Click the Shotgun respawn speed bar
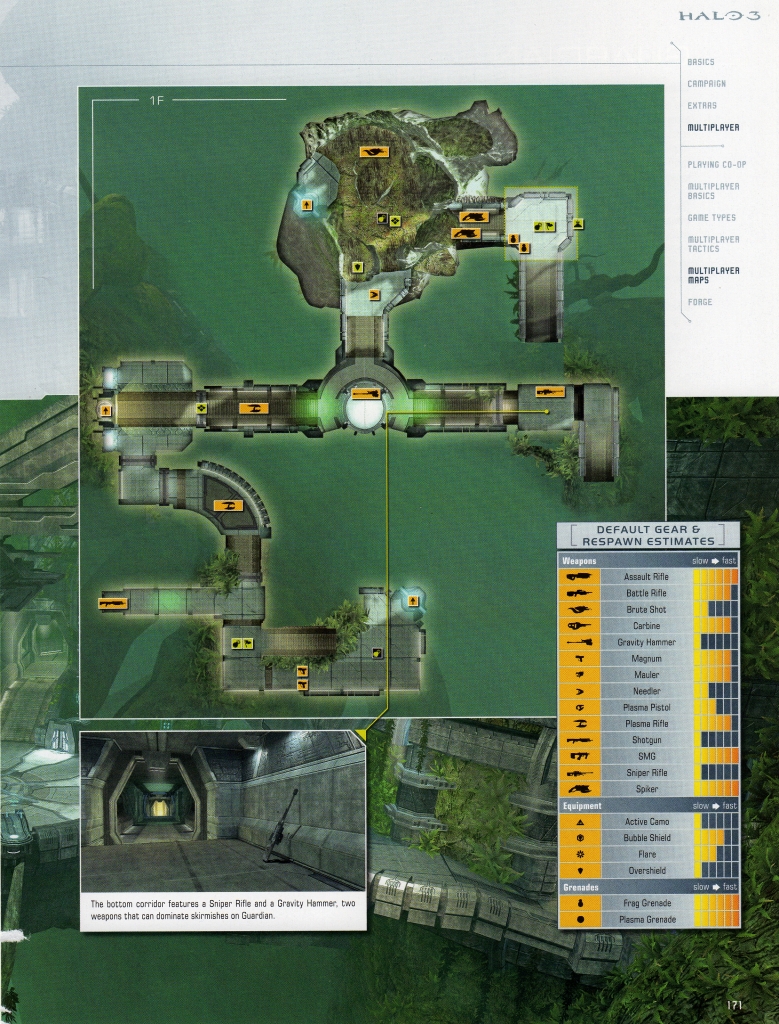 click(716, 740)
